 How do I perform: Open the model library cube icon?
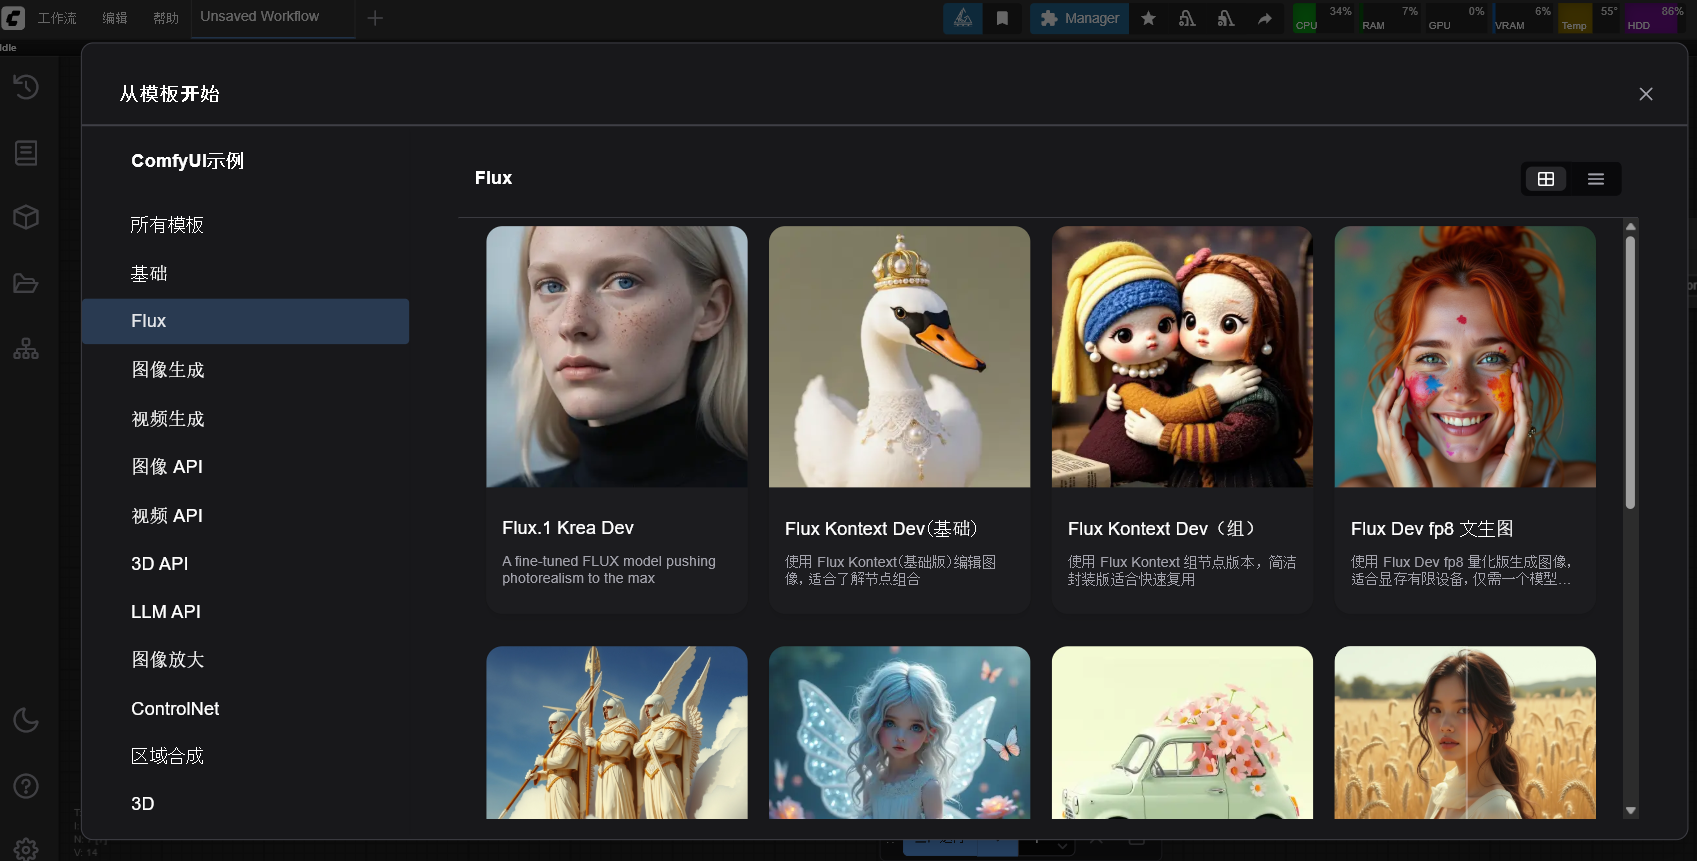[26, 217]
